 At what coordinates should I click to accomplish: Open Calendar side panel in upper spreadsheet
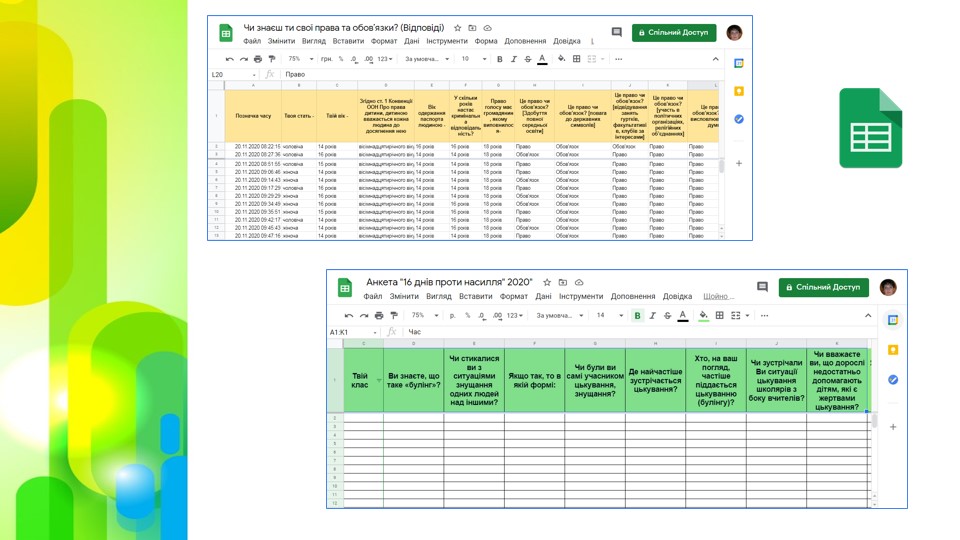tap(739, 63)
